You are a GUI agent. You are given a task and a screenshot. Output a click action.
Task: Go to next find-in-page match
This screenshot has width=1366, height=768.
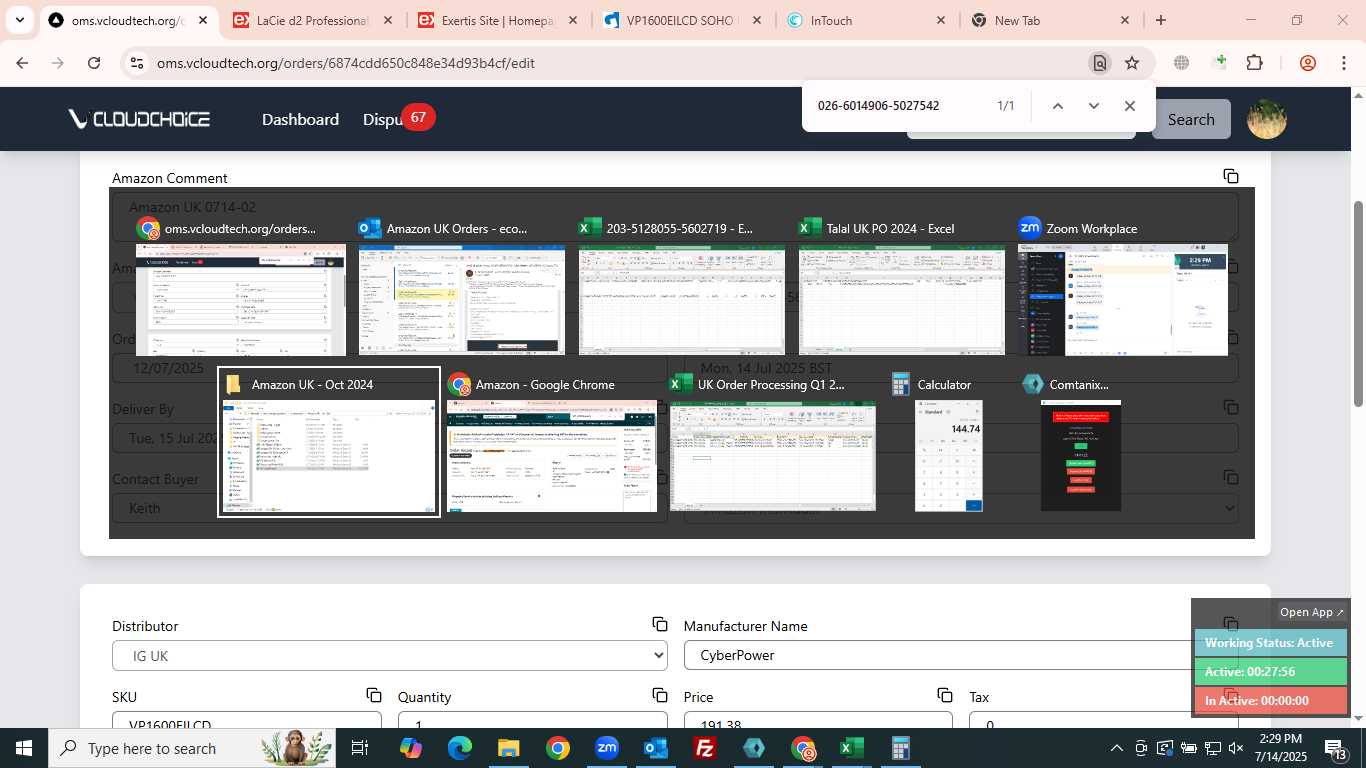click(1093, 106)
